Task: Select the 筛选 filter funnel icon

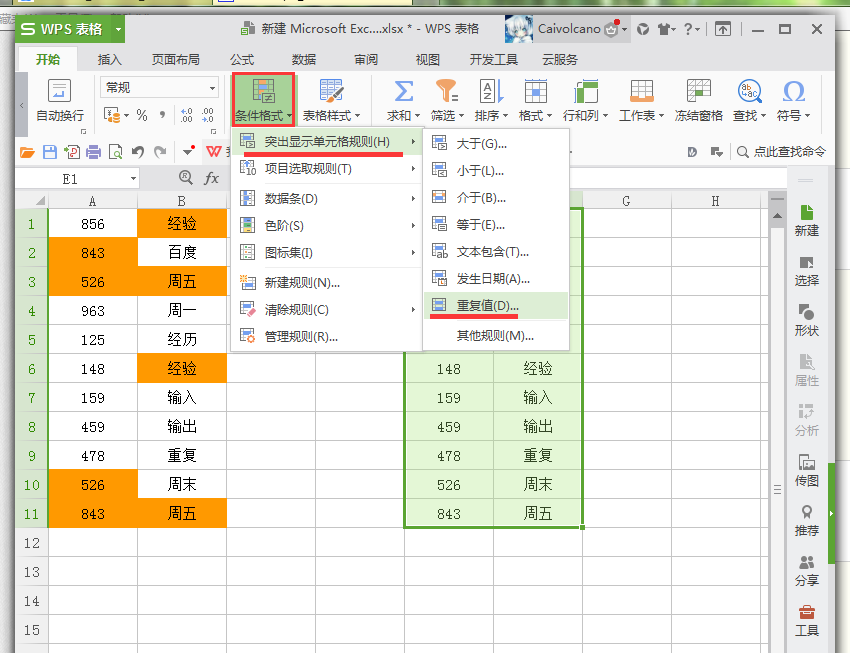Action: click(x=447, y=91)
